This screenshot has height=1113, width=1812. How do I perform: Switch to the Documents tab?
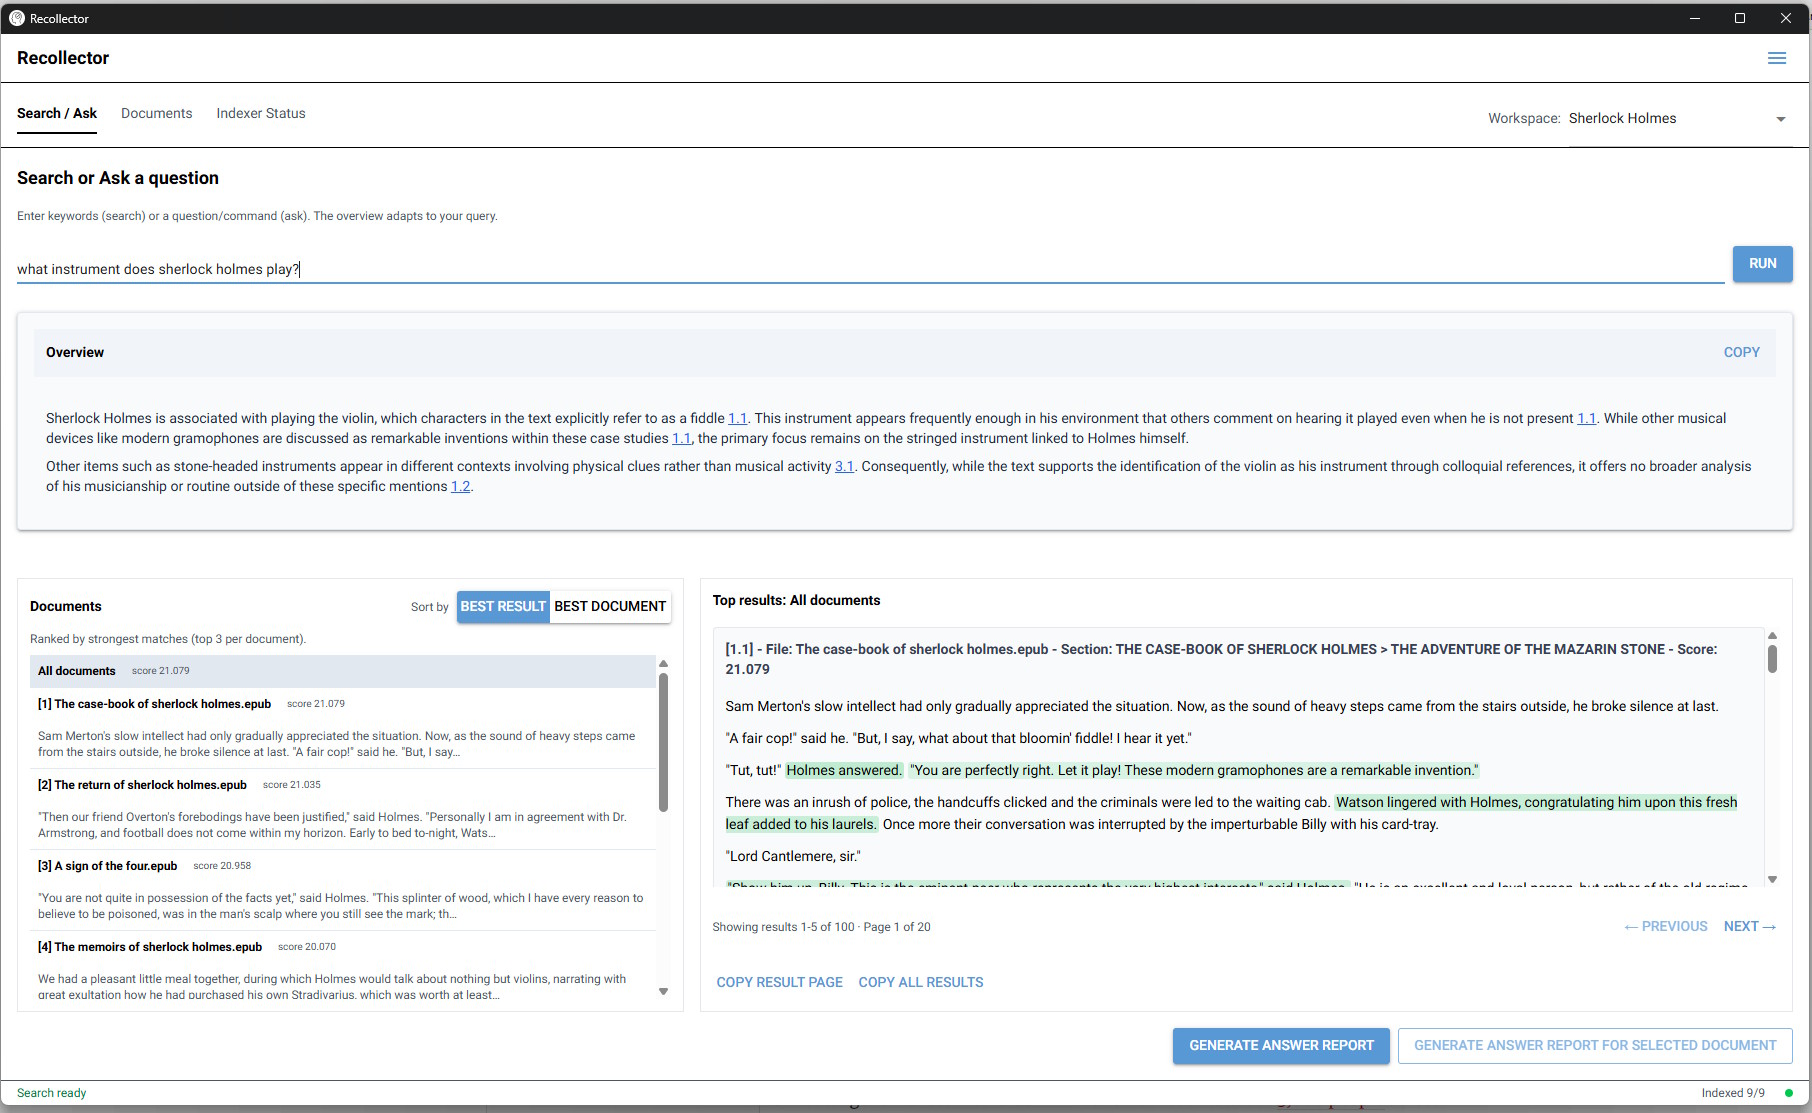click(x=156, y=113)
